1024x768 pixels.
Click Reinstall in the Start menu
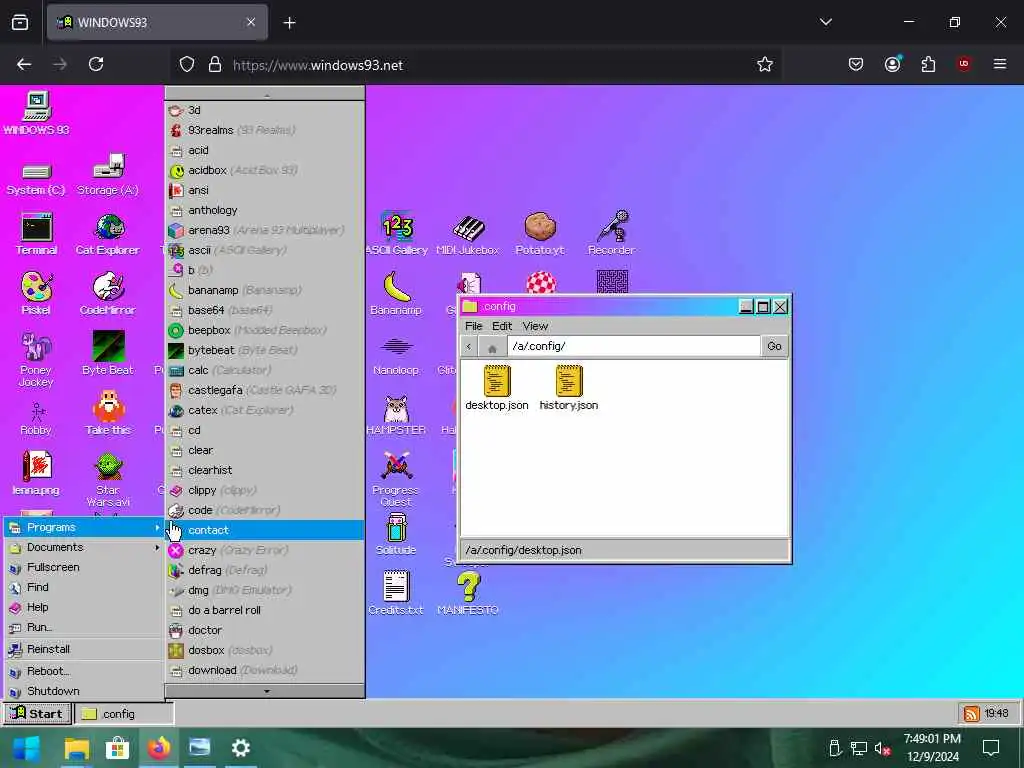point(84,649)
